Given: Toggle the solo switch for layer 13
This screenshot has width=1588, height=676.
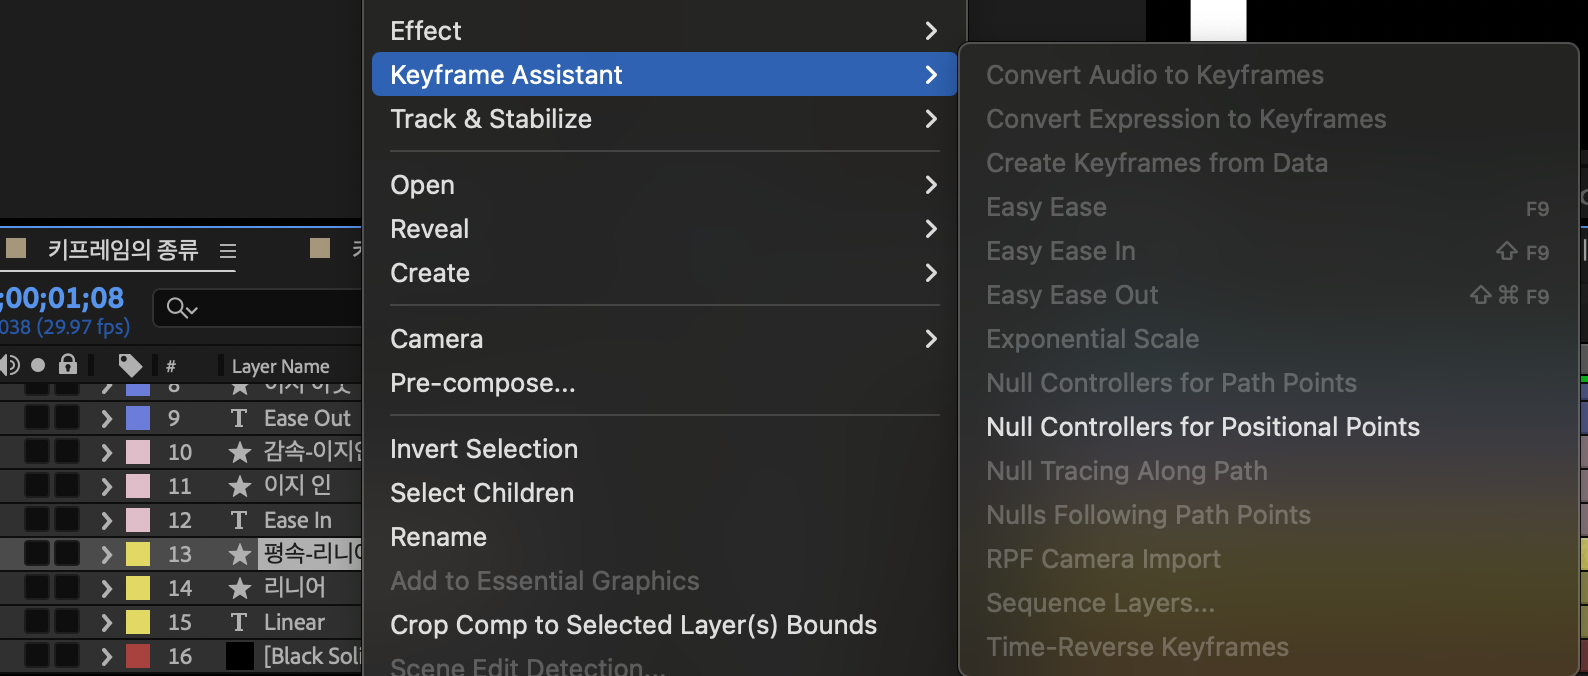Looking at the screenshot, I should pos(37,553).
